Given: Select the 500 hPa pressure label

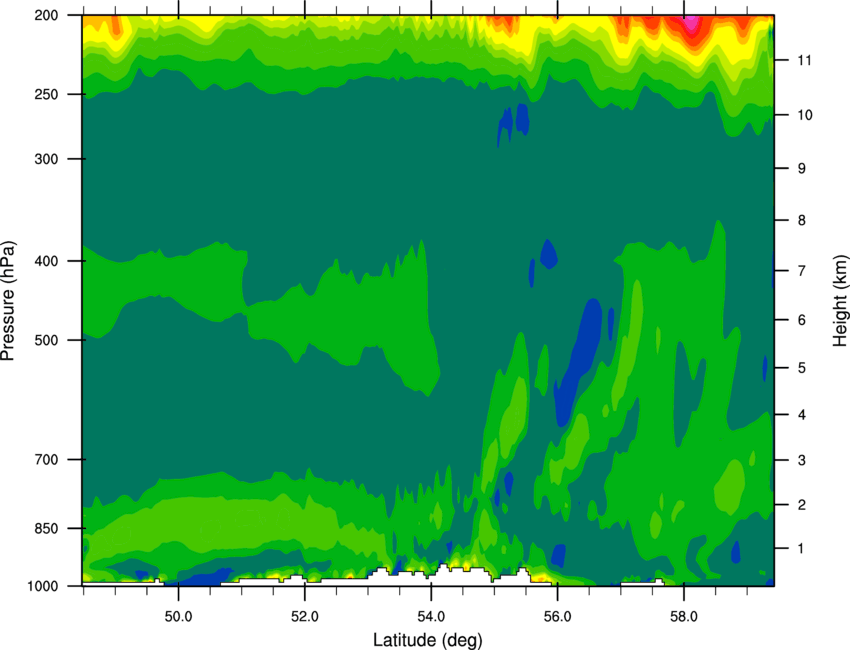Looking at the screenshot, I should pyautogui.click(x=46, y=340).
